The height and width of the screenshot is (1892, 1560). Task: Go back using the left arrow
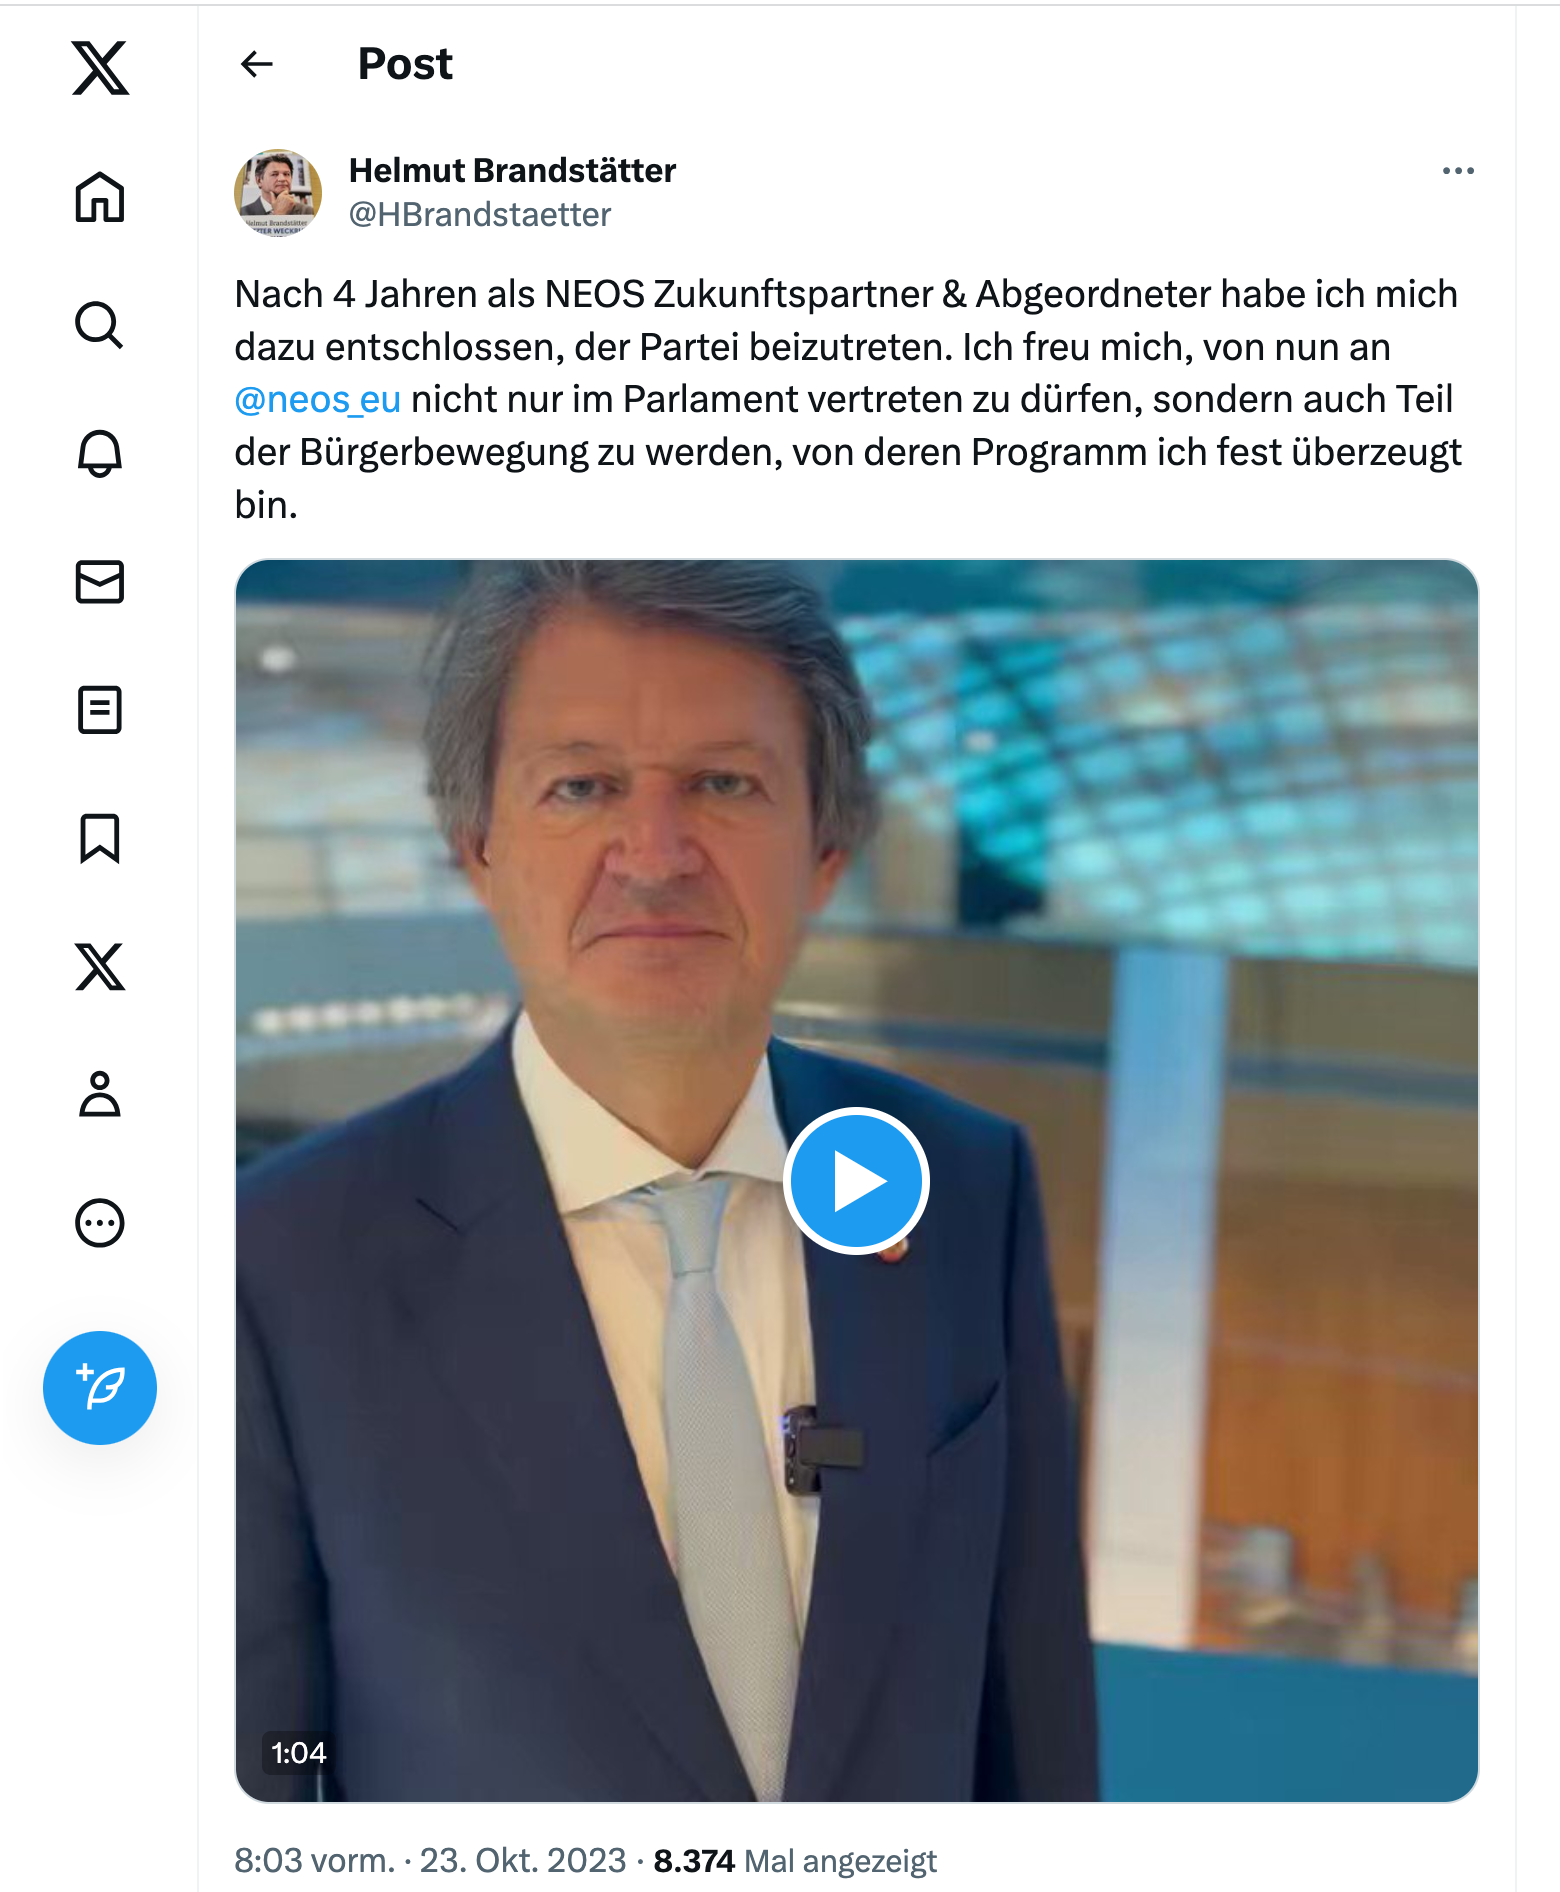[x=257, y=64]
